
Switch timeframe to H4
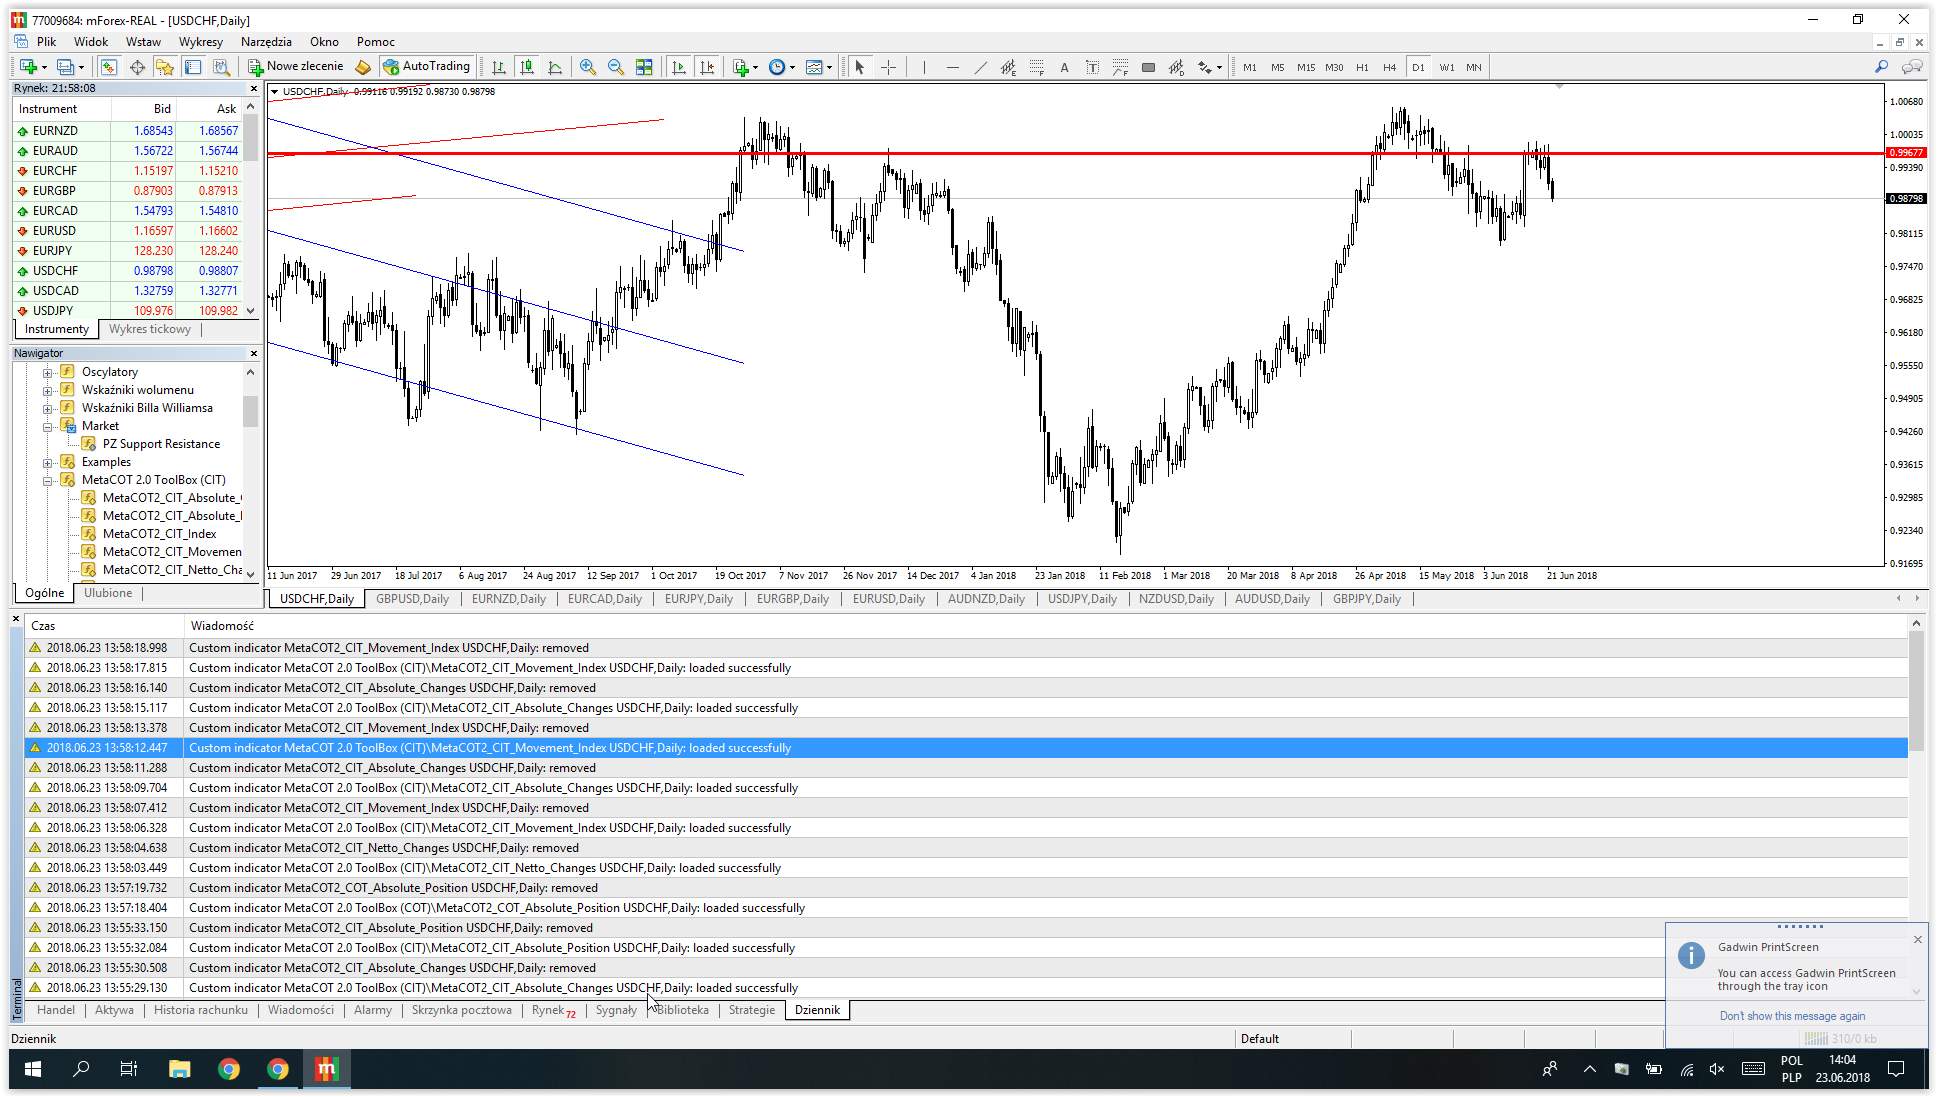click(x=1389, y=67)
